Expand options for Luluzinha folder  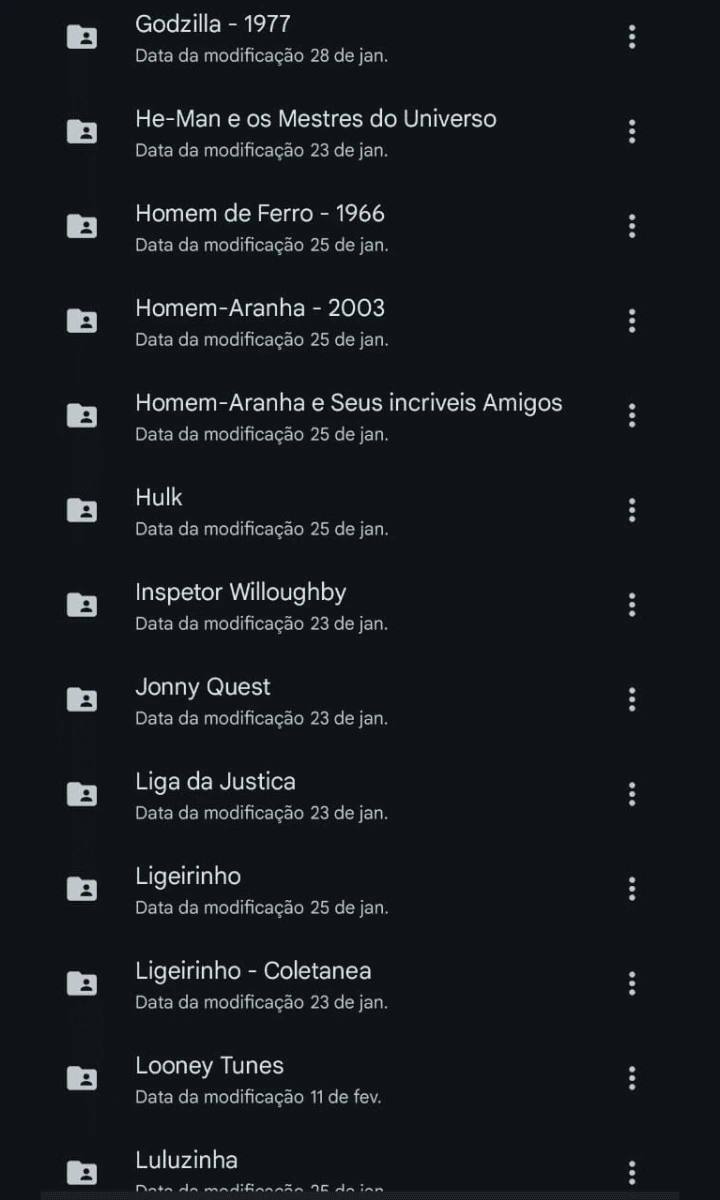tap(632, 1172)
